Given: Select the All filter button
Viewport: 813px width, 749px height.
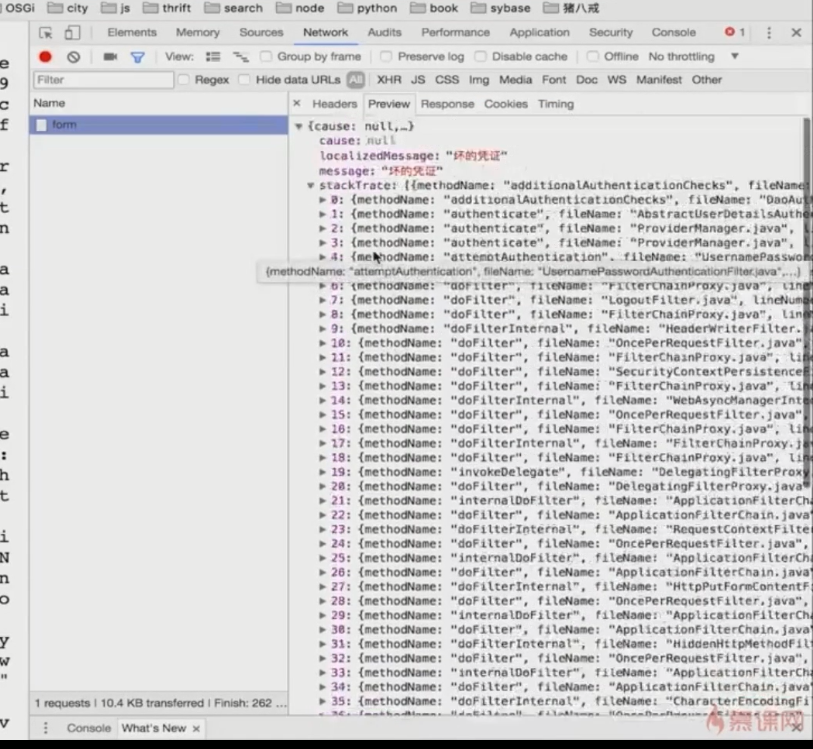Looking at the screenshot, I should coord(356,80).
